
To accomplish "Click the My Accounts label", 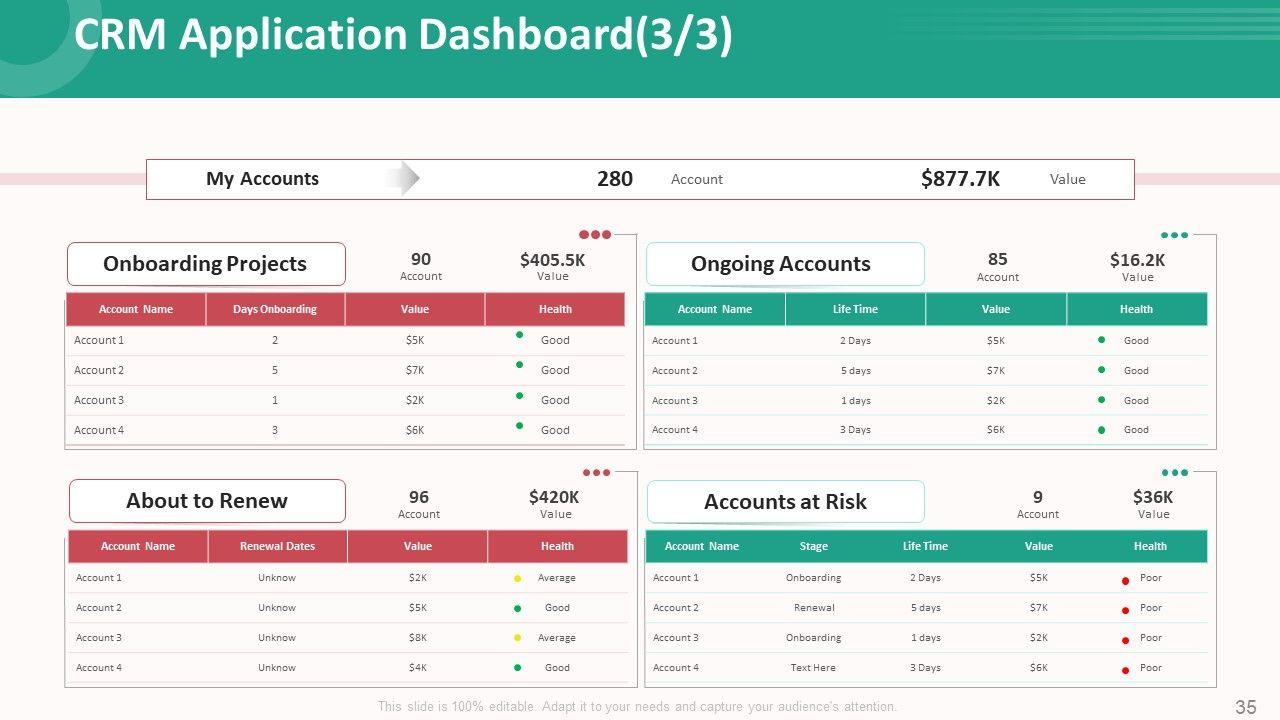I will coord(262,179).
